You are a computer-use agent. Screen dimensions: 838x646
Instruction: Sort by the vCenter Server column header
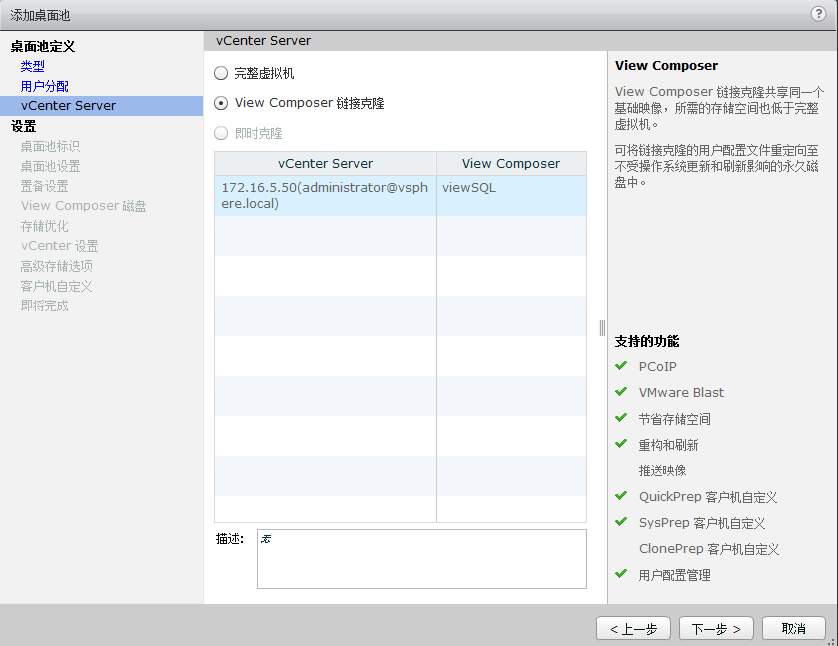coord(325,164)
